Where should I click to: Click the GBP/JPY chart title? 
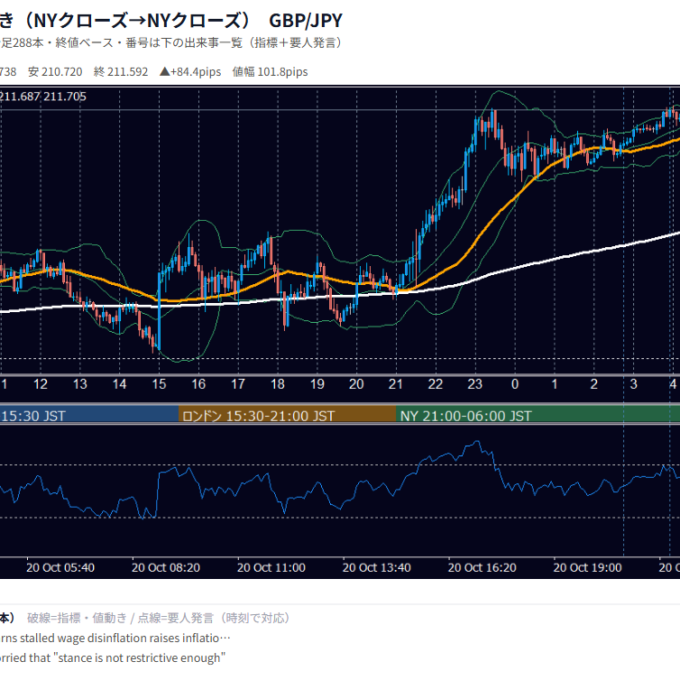[171, 20]
